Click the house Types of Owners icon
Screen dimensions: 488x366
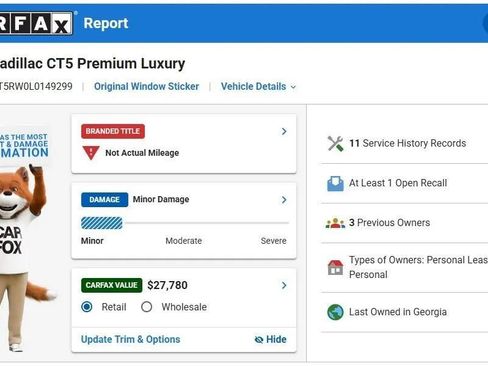tap(335, 267)
